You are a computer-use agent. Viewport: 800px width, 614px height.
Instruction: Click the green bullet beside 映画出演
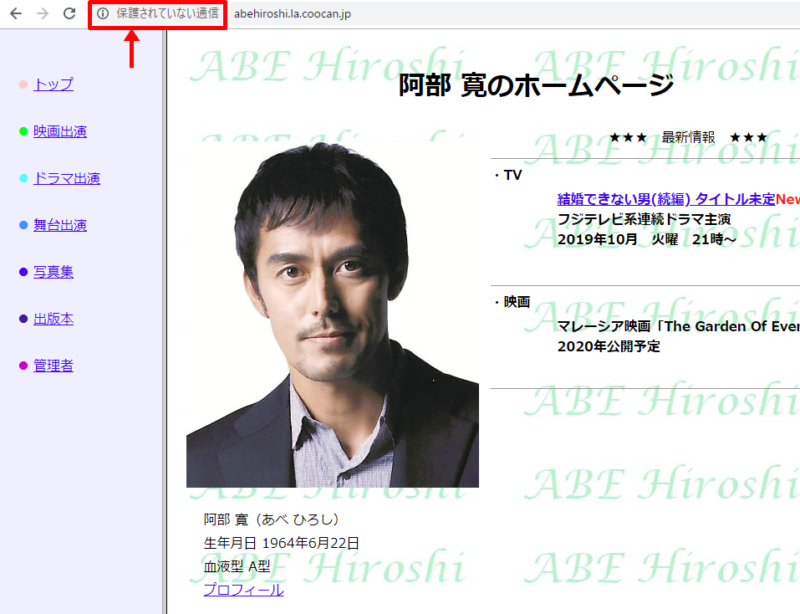coord(23,131)
